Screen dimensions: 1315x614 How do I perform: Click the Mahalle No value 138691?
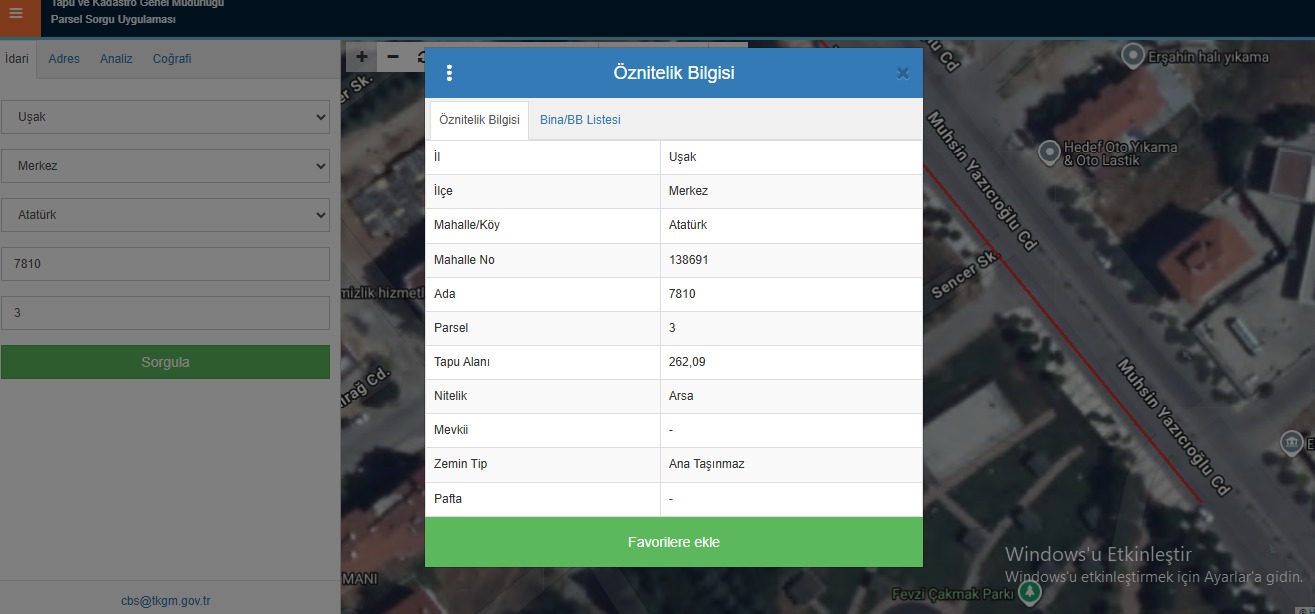coord(689,260)
